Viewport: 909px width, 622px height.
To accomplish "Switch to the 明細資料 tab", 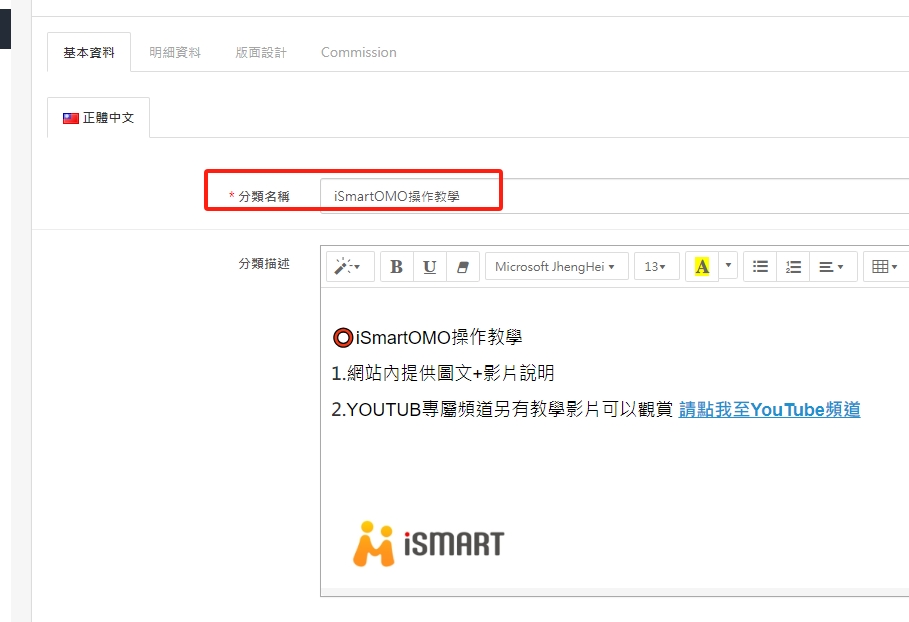I will (174, 52).
